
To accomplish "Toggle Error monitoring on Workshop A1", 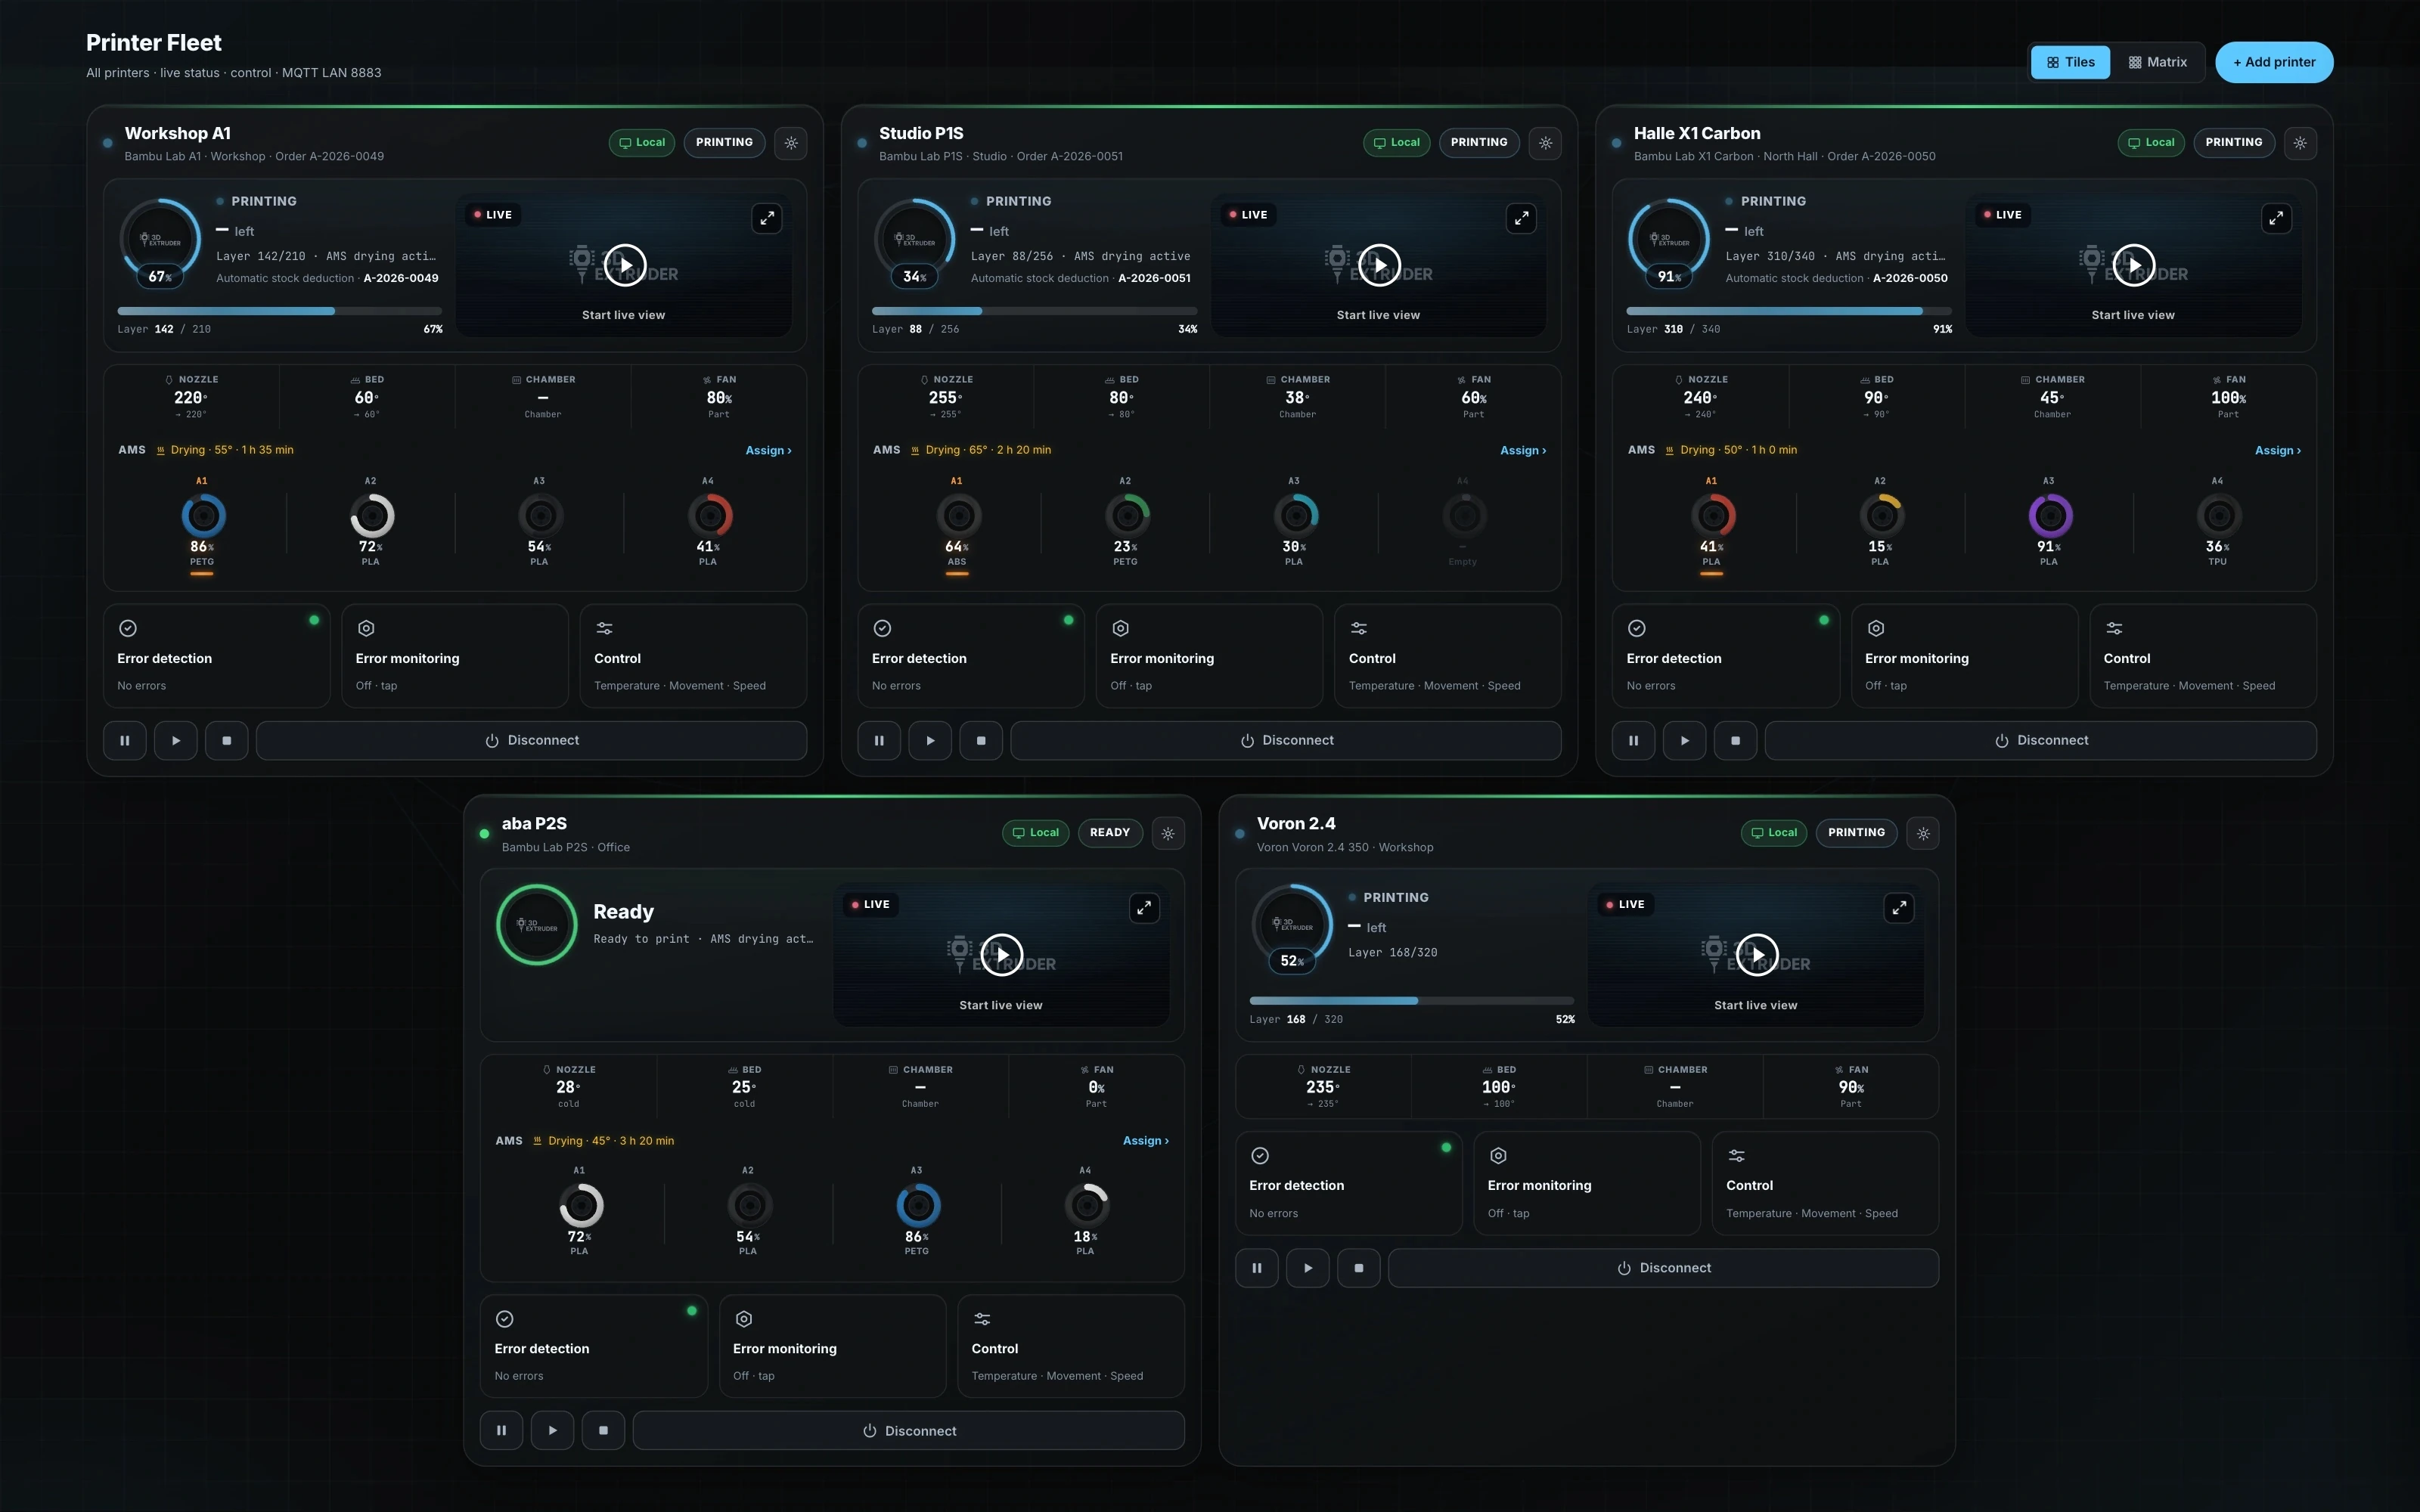I will tap(455, 656).
